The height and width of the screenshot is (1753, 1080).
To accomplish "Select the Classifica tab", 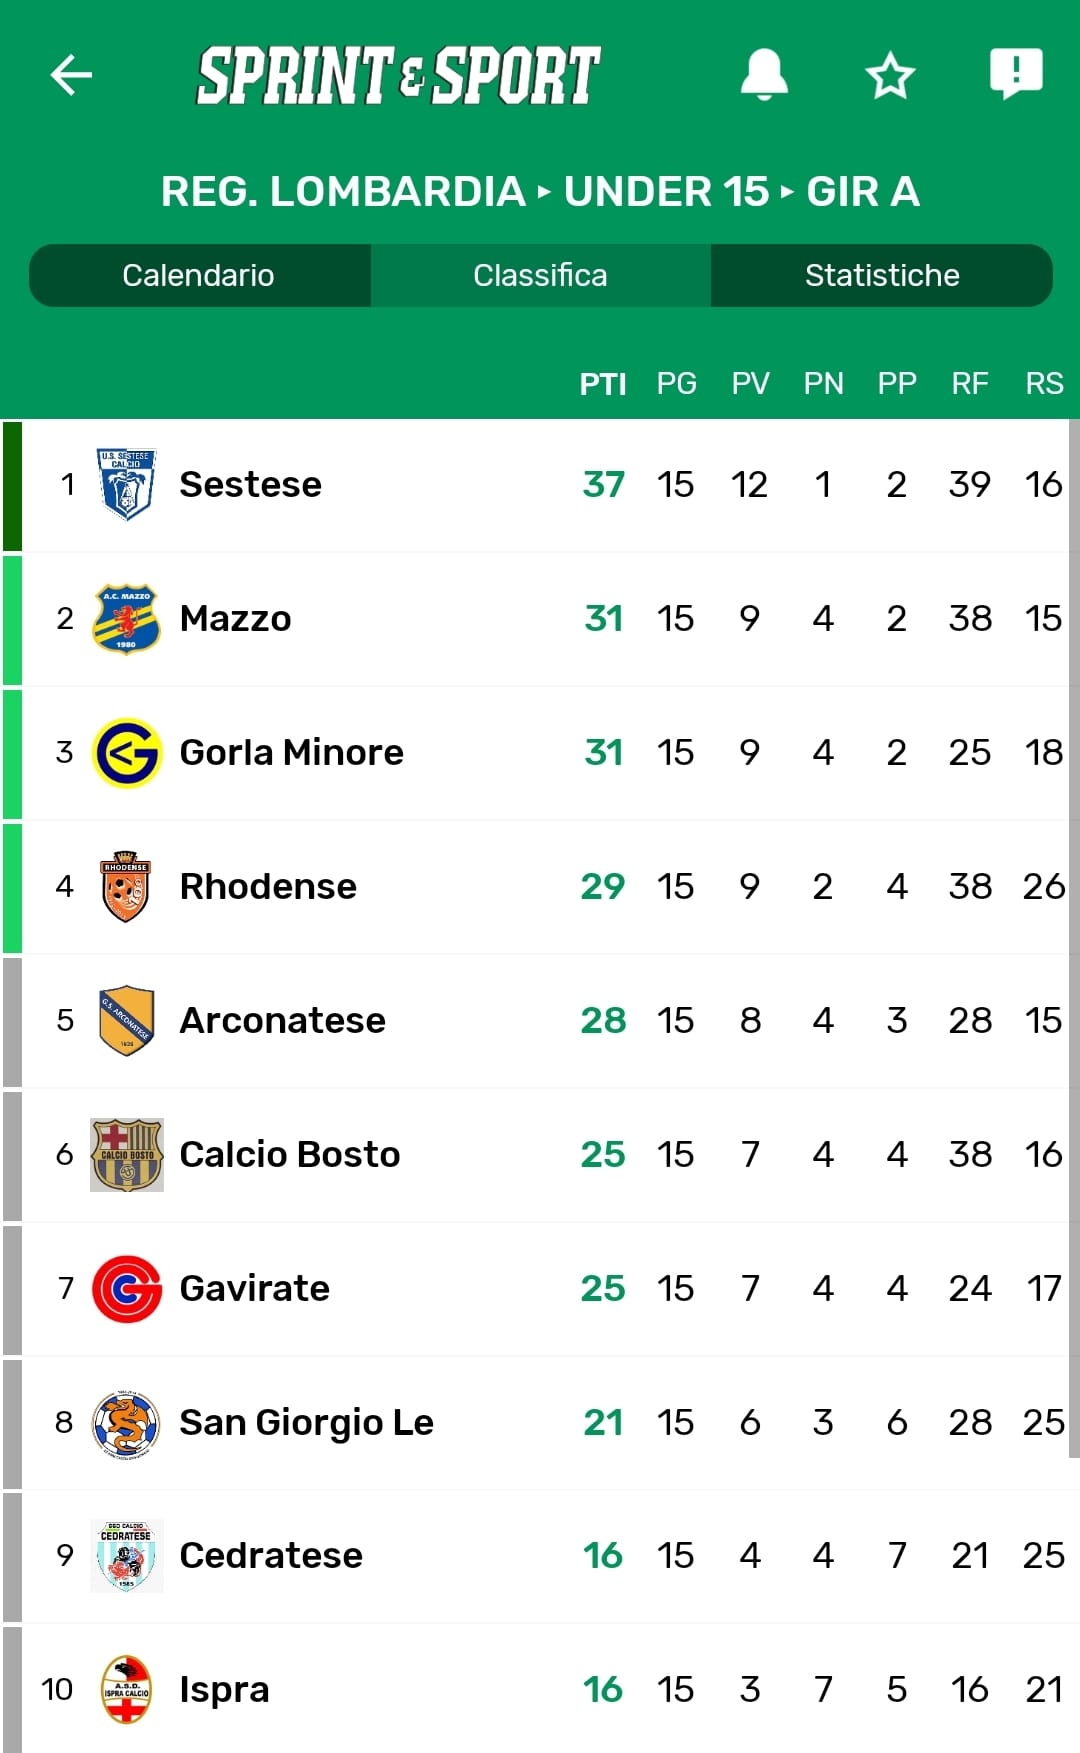I will [540, 275].
